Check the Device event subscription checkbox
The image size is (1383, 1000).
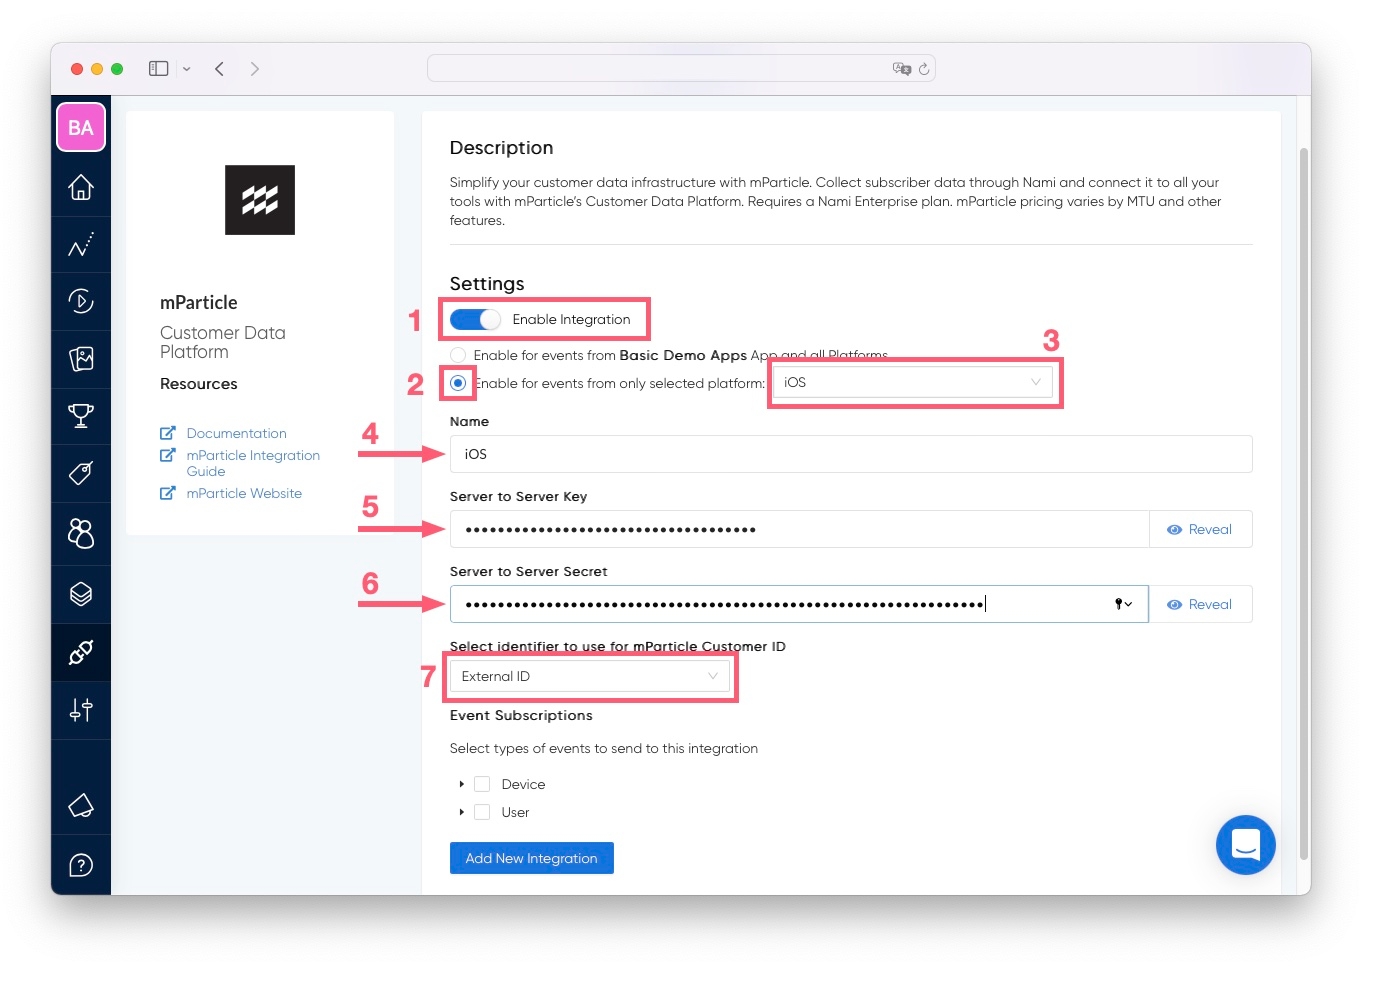[482, 784]
